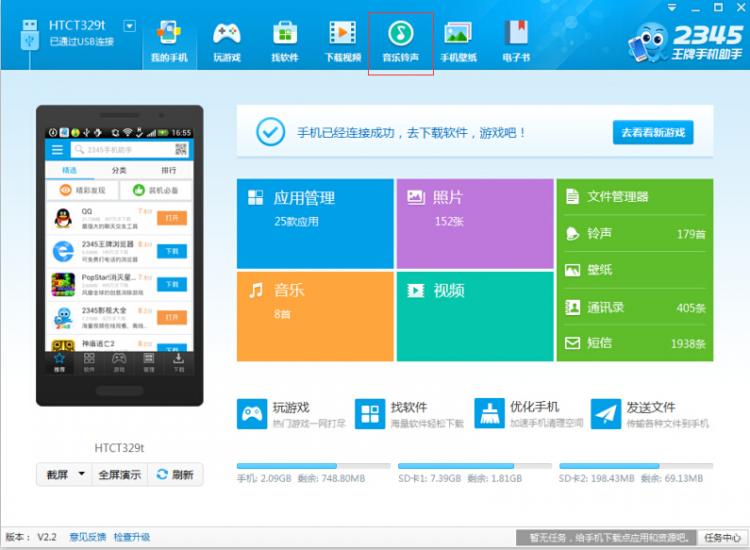Click the 去看看新游戏 button
Viewport: 750px width, 550px height.
click(653, 132)
